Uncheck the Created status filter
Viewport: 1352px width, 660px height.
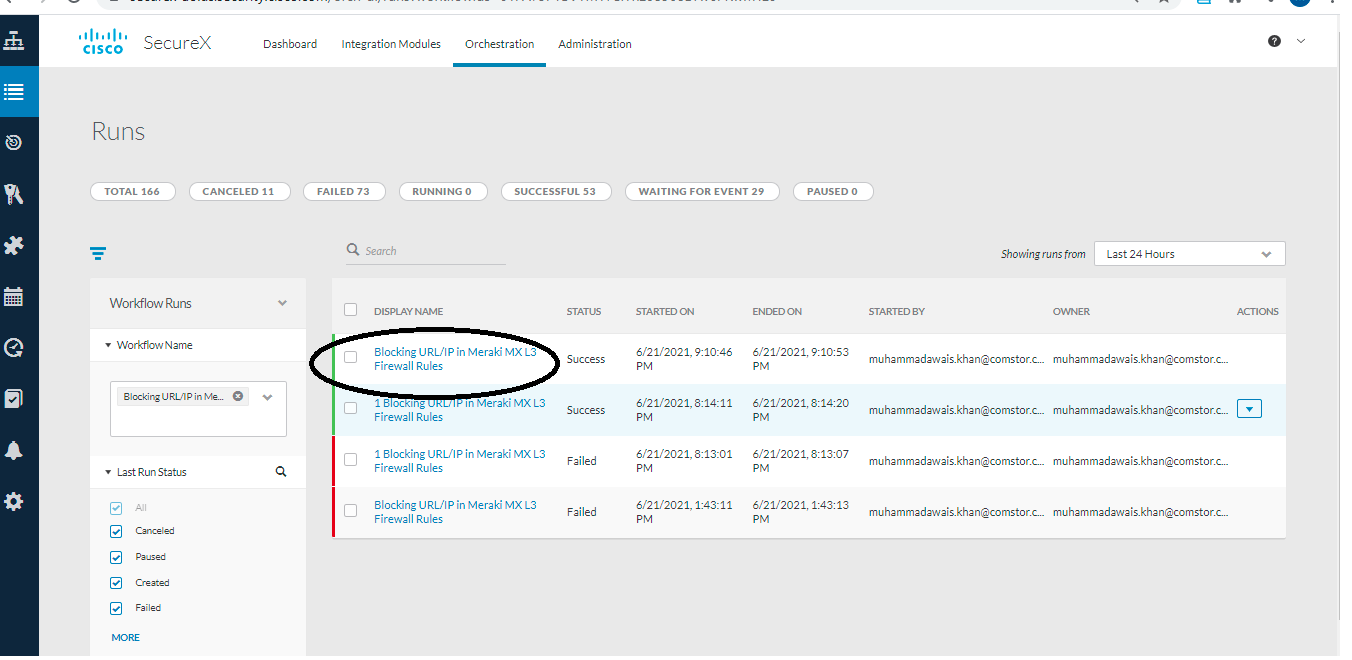tap(116, 582)
